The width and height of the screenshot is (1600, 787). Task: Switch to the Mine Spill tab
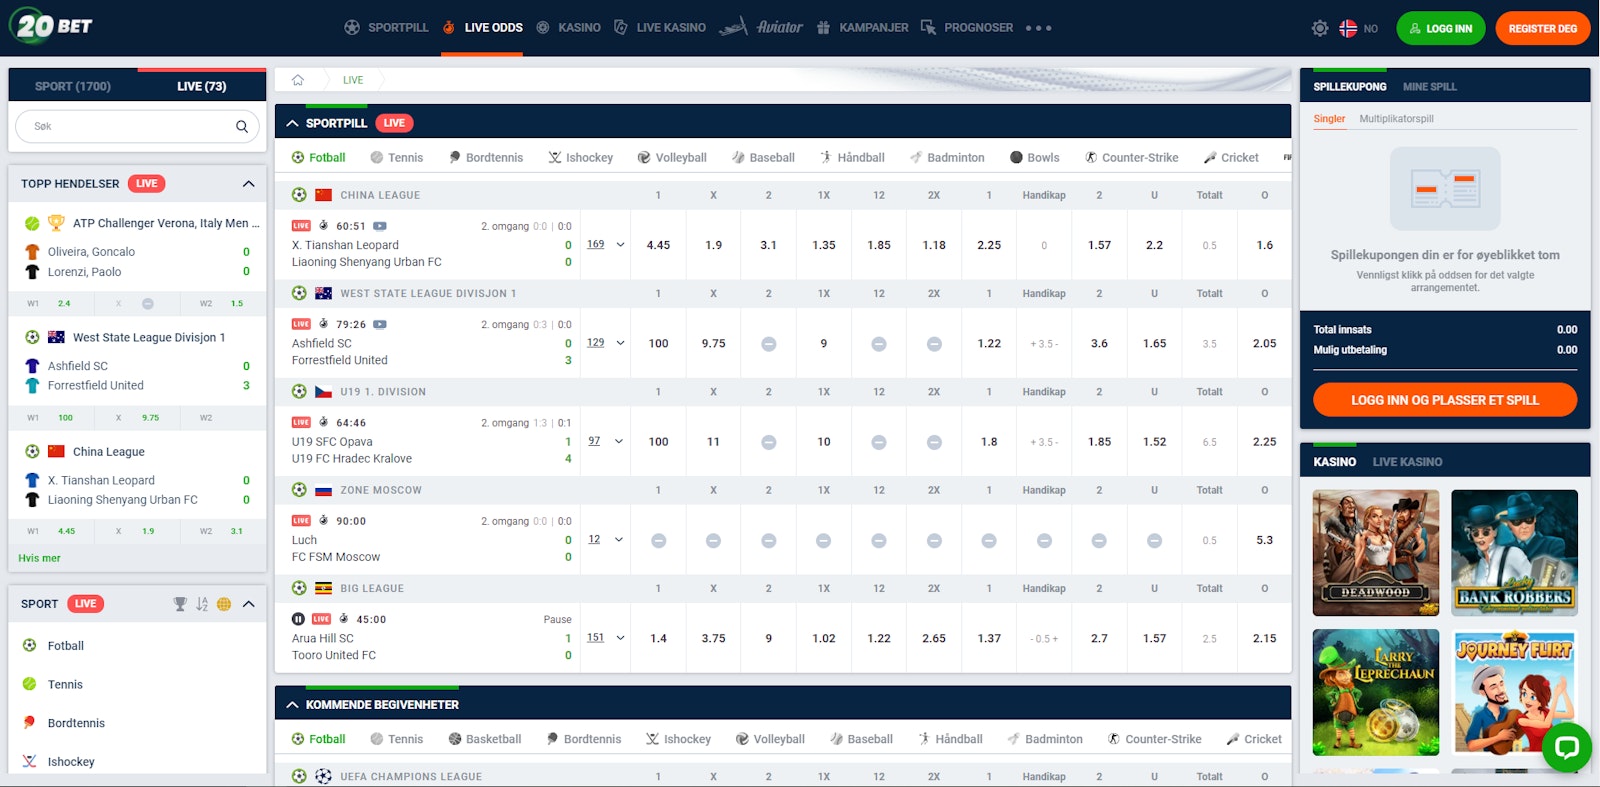point(1429,87)
